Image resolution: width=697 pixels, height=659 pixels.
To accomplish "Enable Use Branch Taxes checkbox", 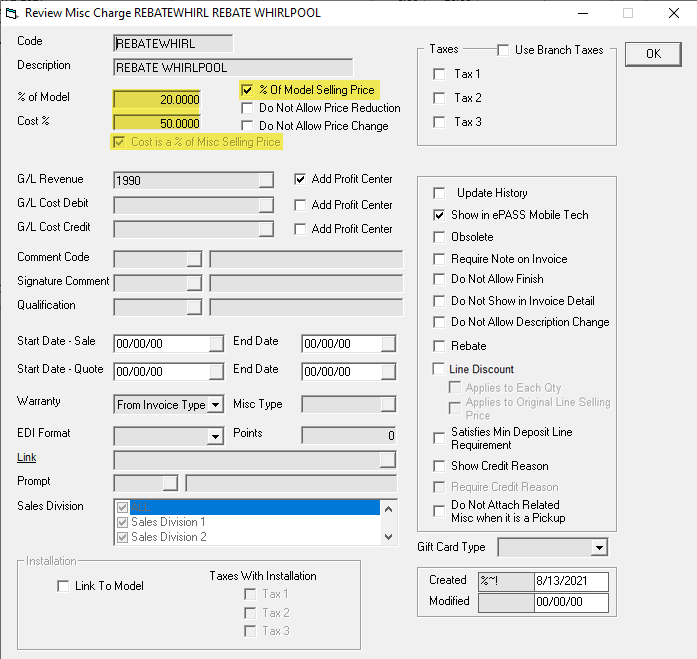I will tap(503, 50).
